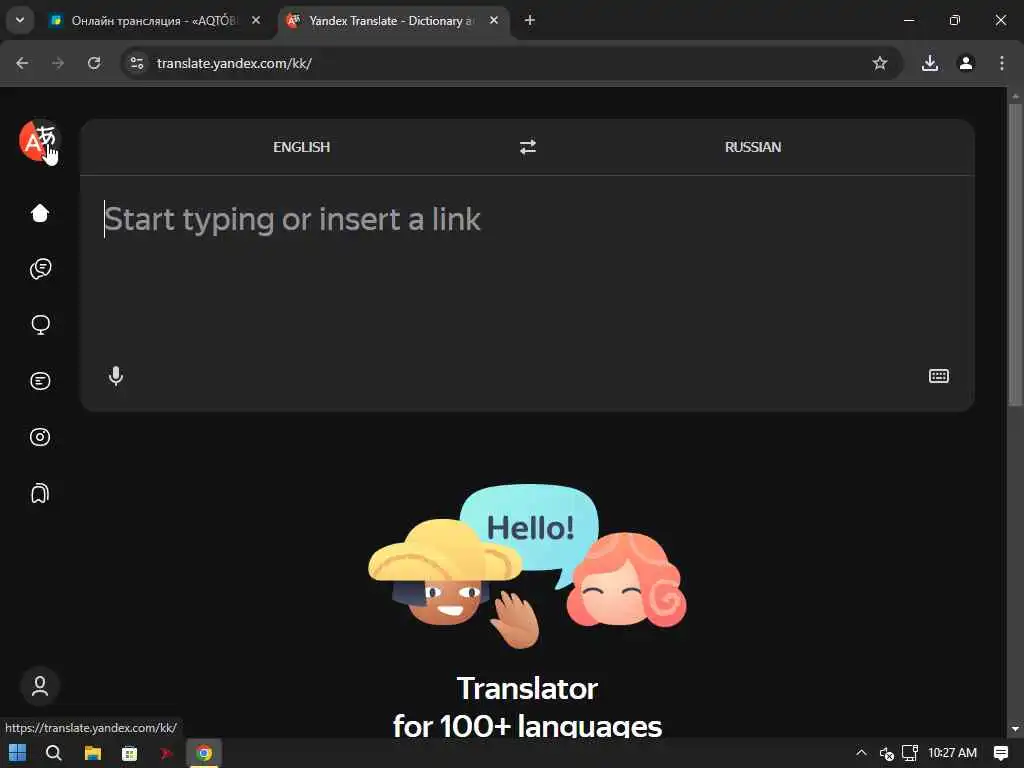The width and height of the screenshot is (1024, 768).
Task: Open a new browser tab
Action: (x=530, y=20)
